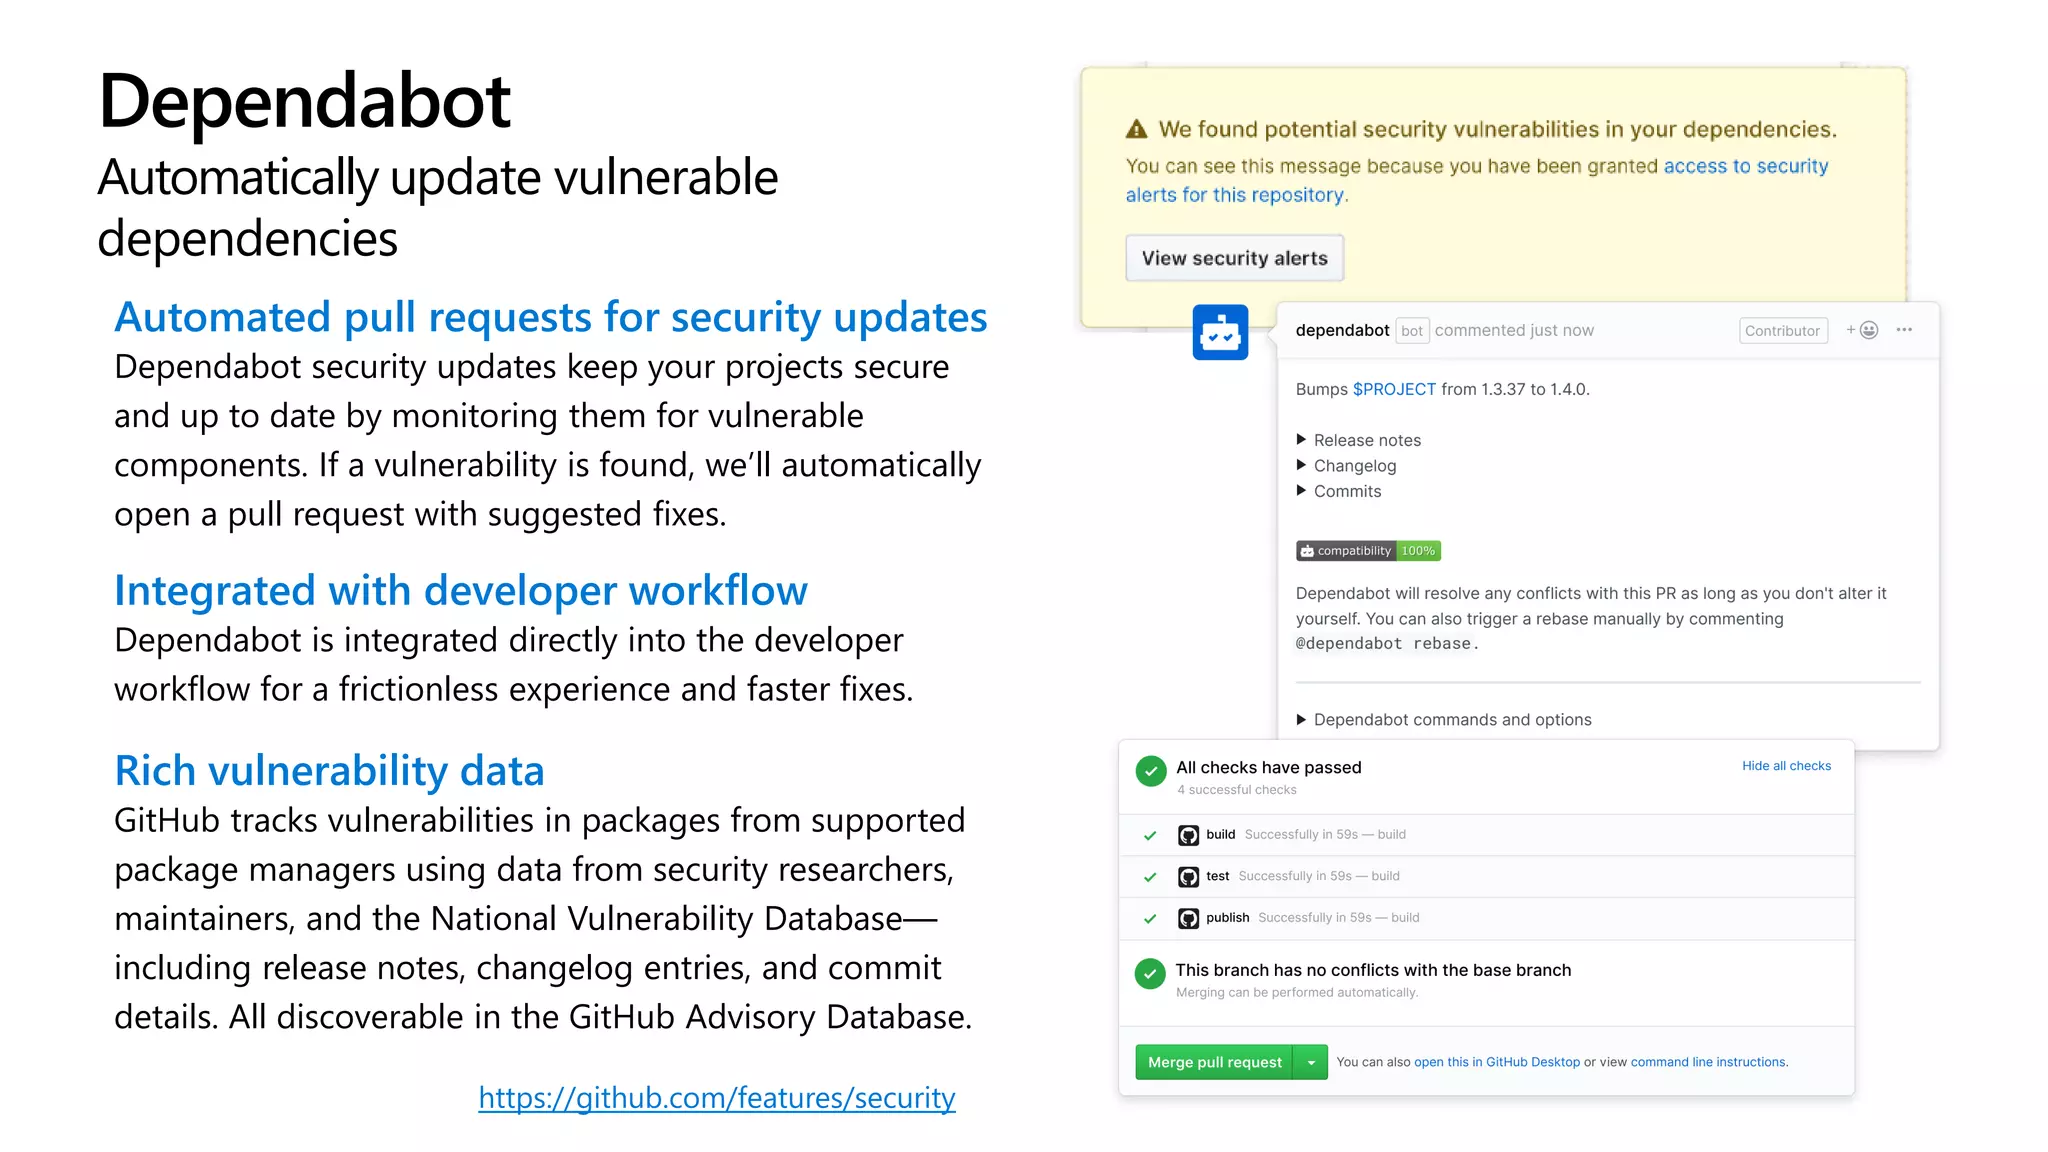Expand the Commits section
Viewport: 2048px width, 1152px height.
pyautogui.click(x=1302, y=491)
